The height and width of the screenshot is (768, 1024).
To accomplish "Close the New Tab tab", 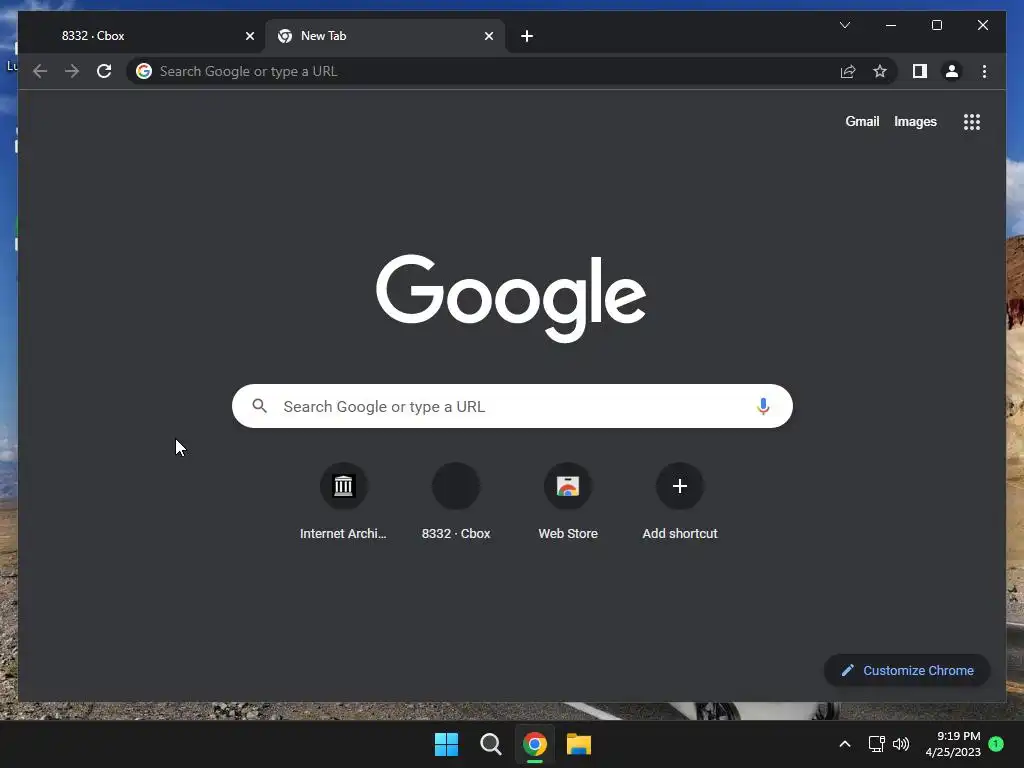I will (488, 36).
